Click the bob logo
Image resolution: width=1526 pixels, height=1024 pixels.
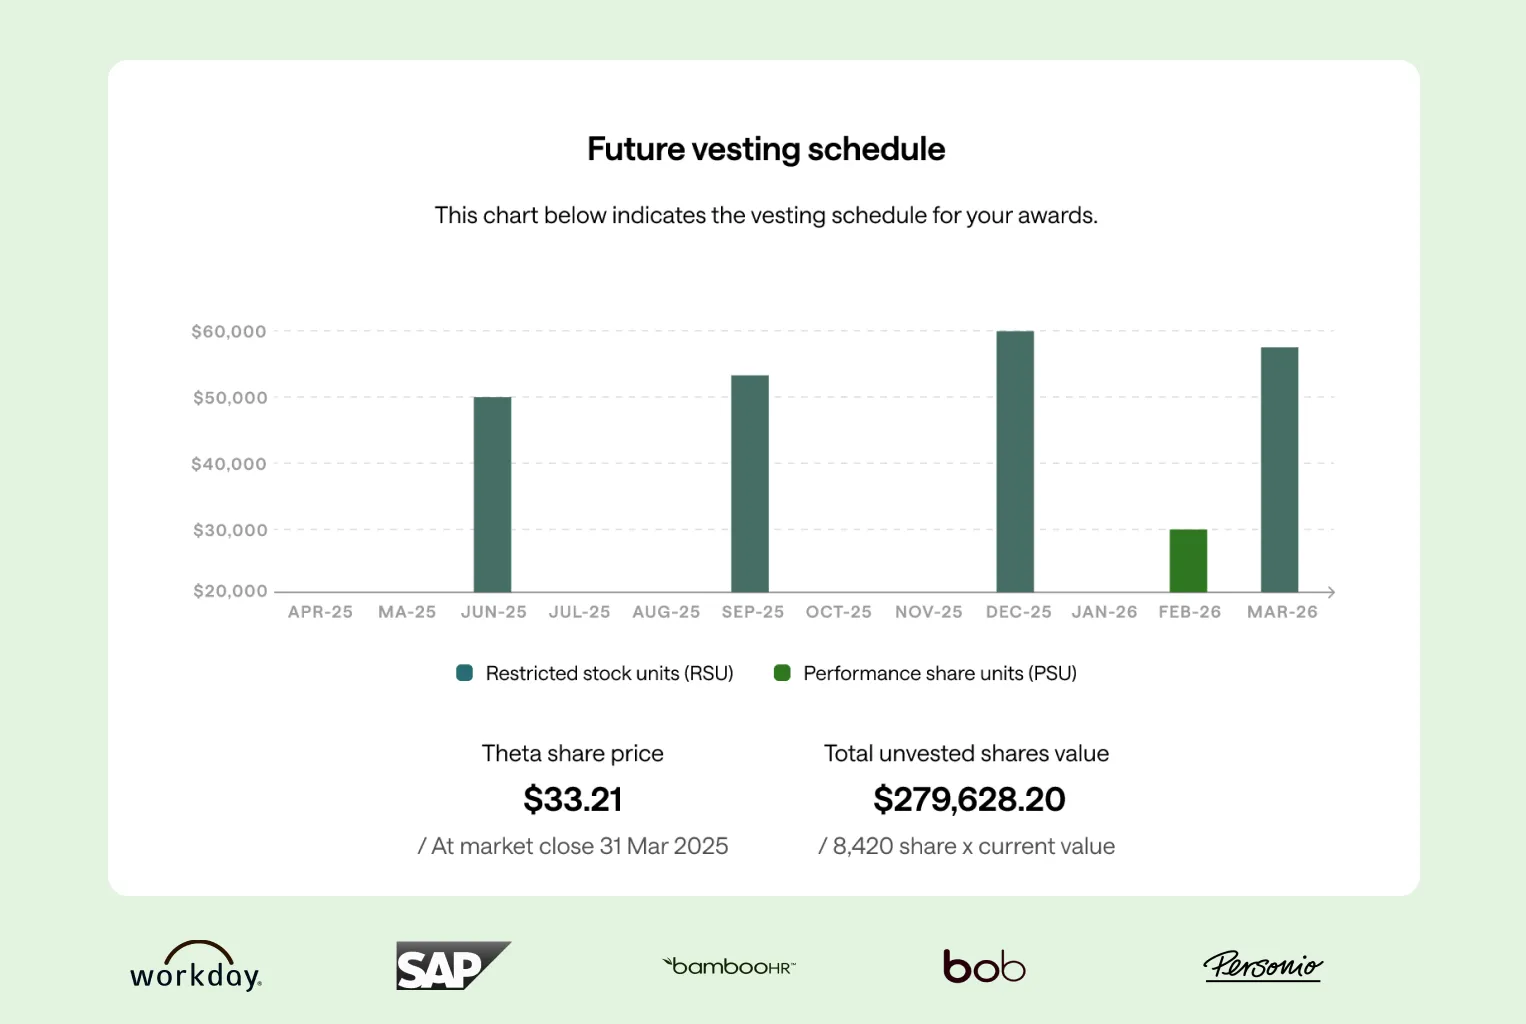(x=984, y=966)
